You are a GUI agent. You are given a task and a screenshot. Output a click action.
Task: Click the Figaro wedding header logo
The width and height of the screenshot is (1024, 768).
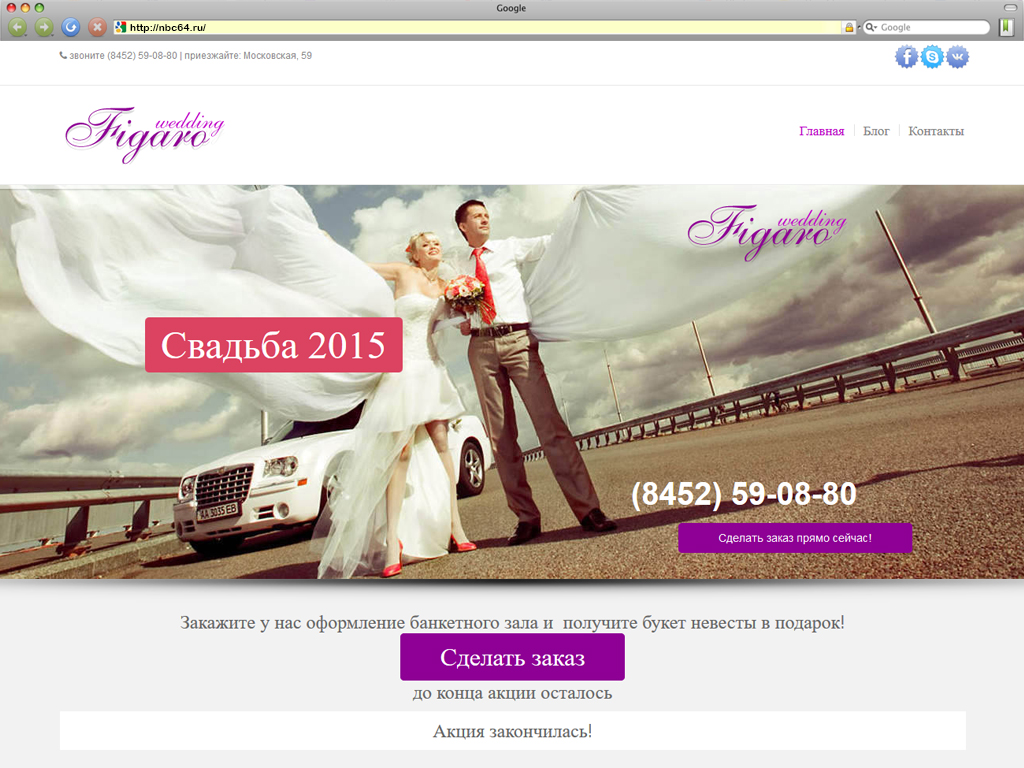pos(144,134)
